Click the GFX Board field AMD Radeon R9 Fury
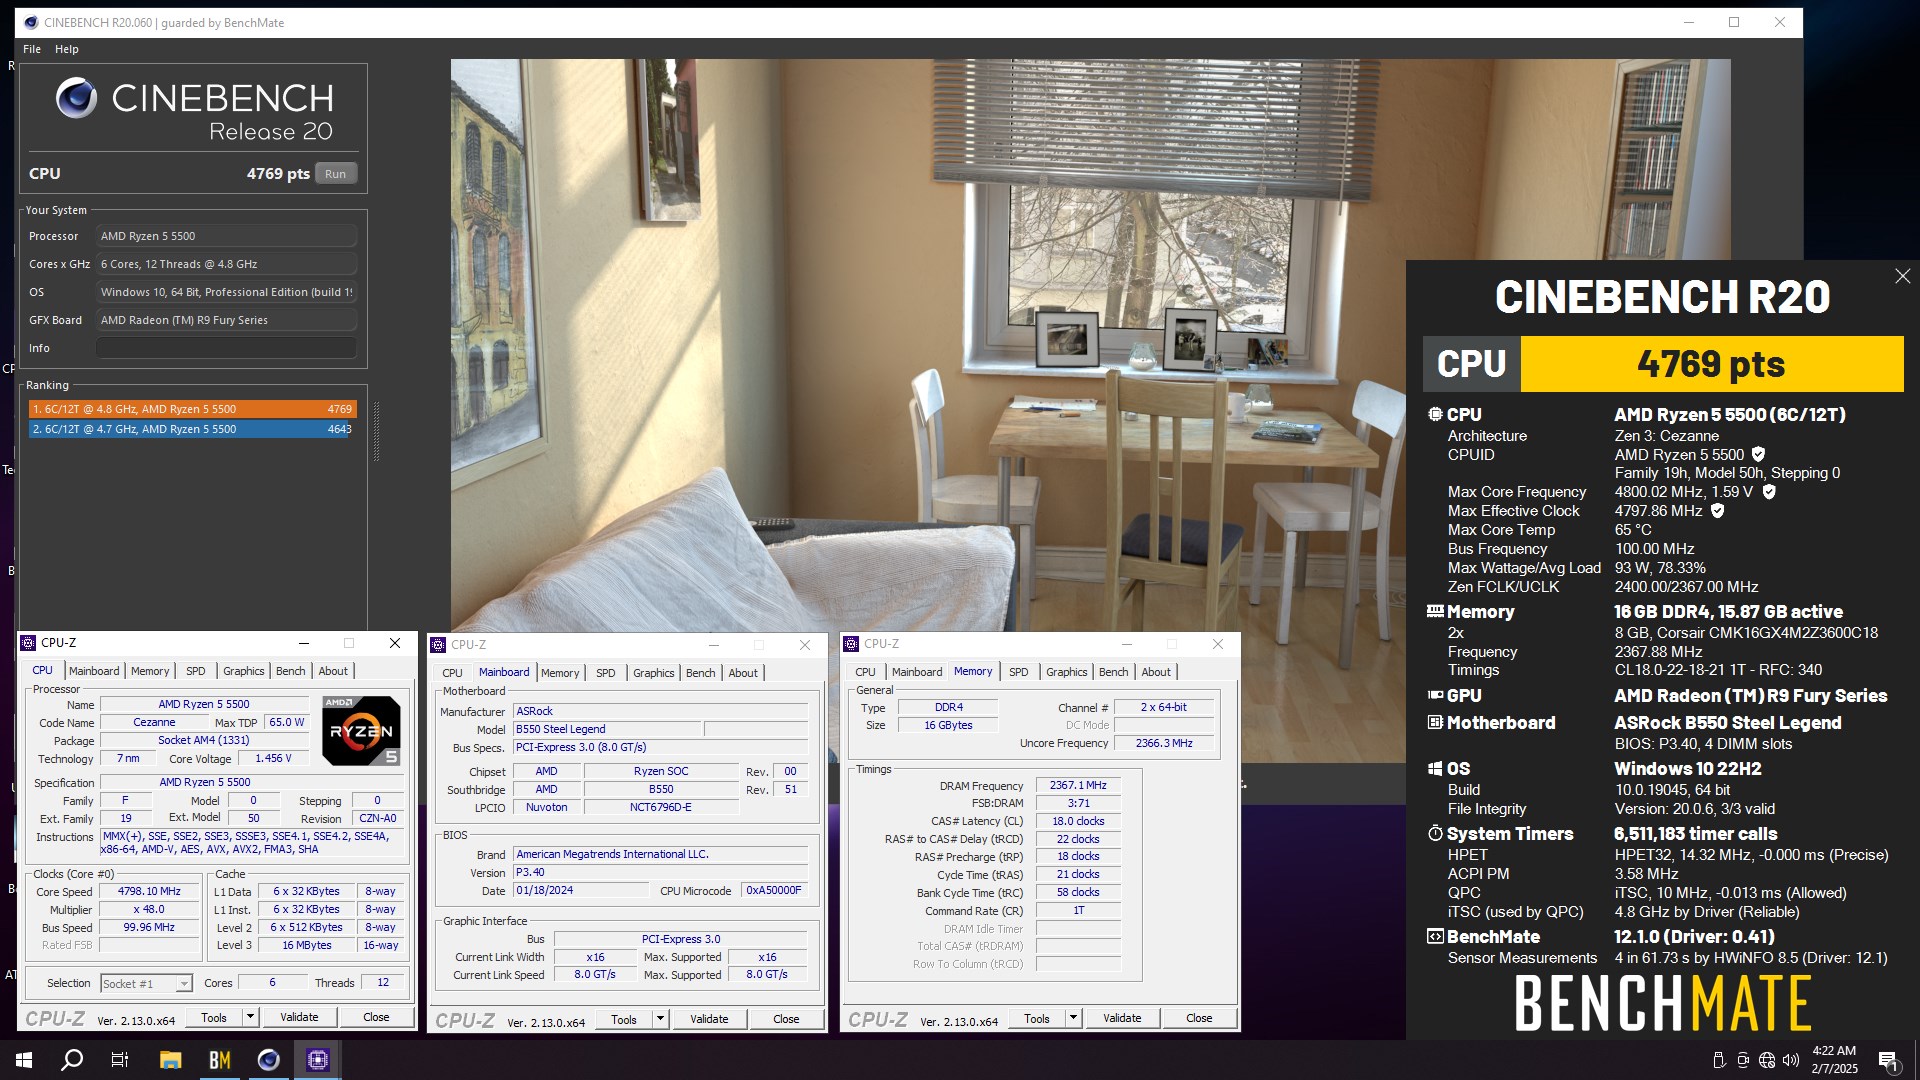The height and width of the screenshot is (1080, 1920). pyautogui.click(x=226, y=320)
